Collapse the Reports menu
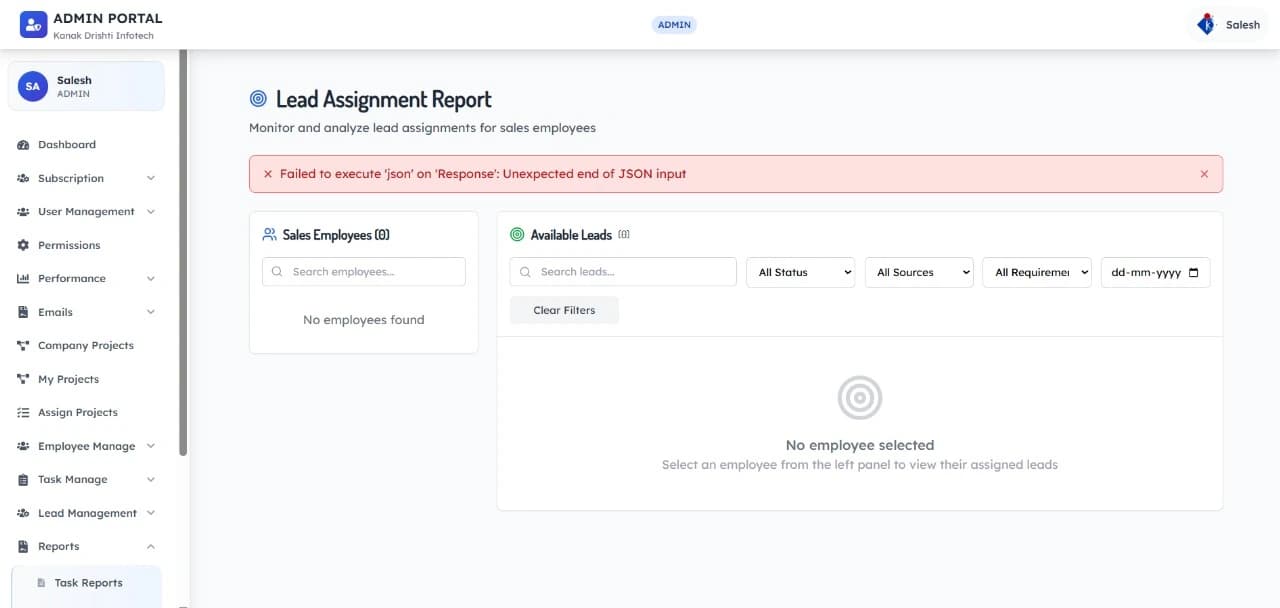This screenshot has width=1280, height=608. coord(59,546)
